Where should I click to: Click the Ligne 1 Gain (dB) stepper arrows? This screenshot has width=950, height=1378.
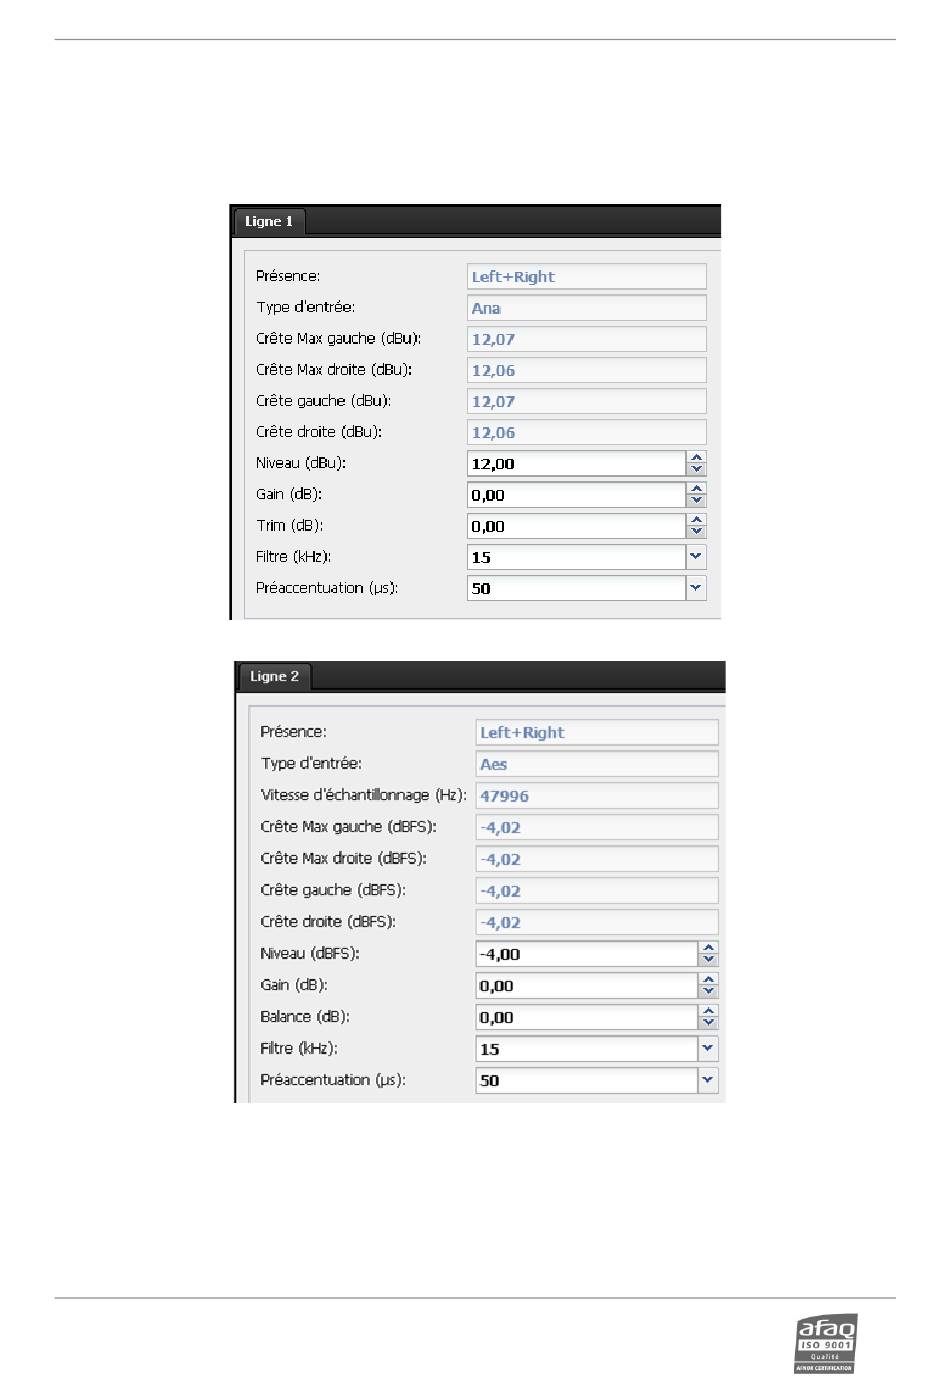697,495
